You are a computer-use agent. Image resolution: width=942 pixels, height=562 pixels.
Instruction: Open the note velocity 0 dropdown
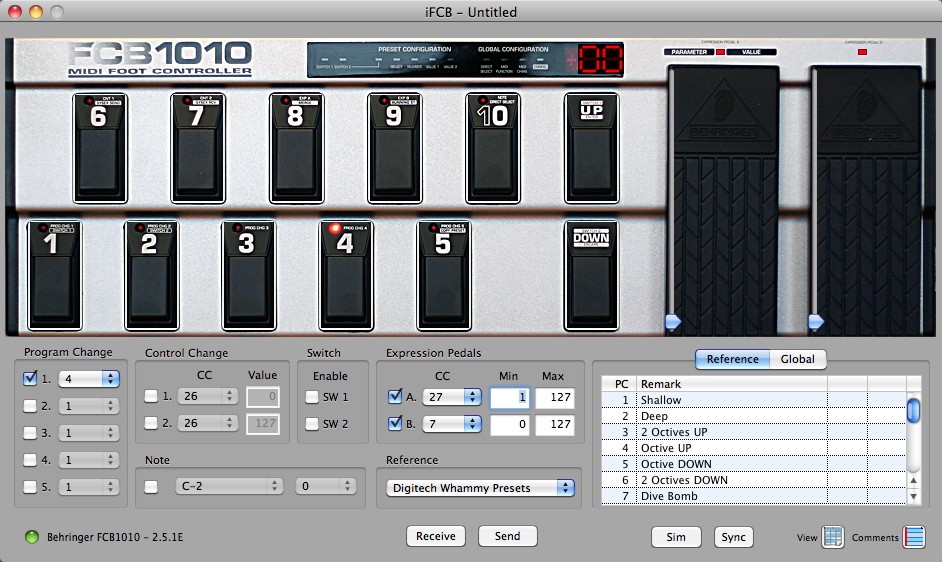(x=325, y=486)
